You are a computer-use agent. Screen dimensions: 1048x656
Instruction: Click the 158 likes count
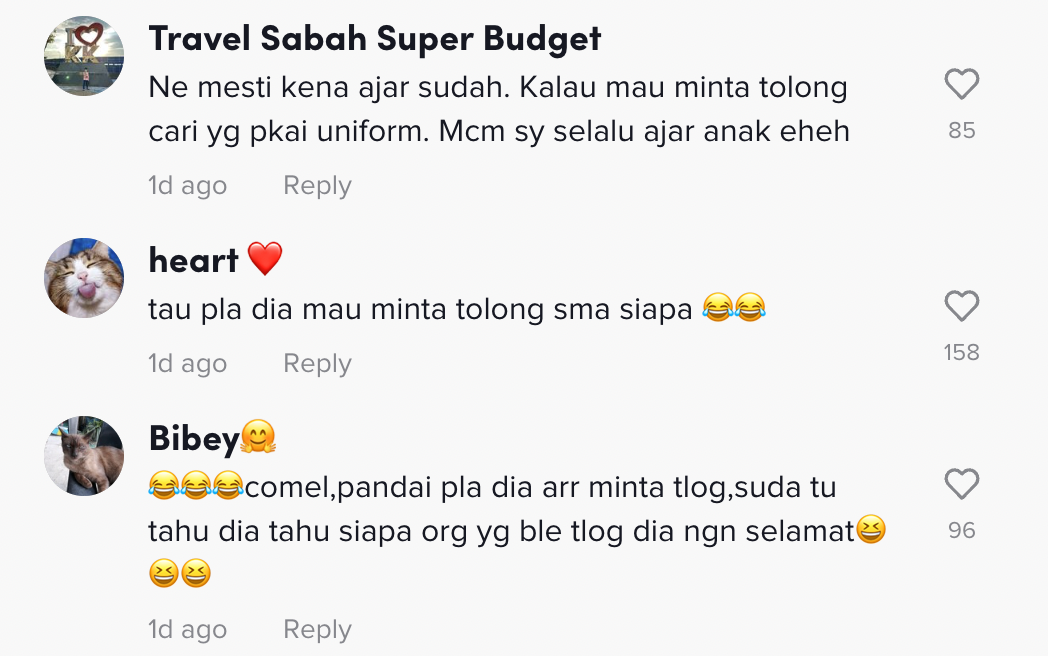coord(961,353)
